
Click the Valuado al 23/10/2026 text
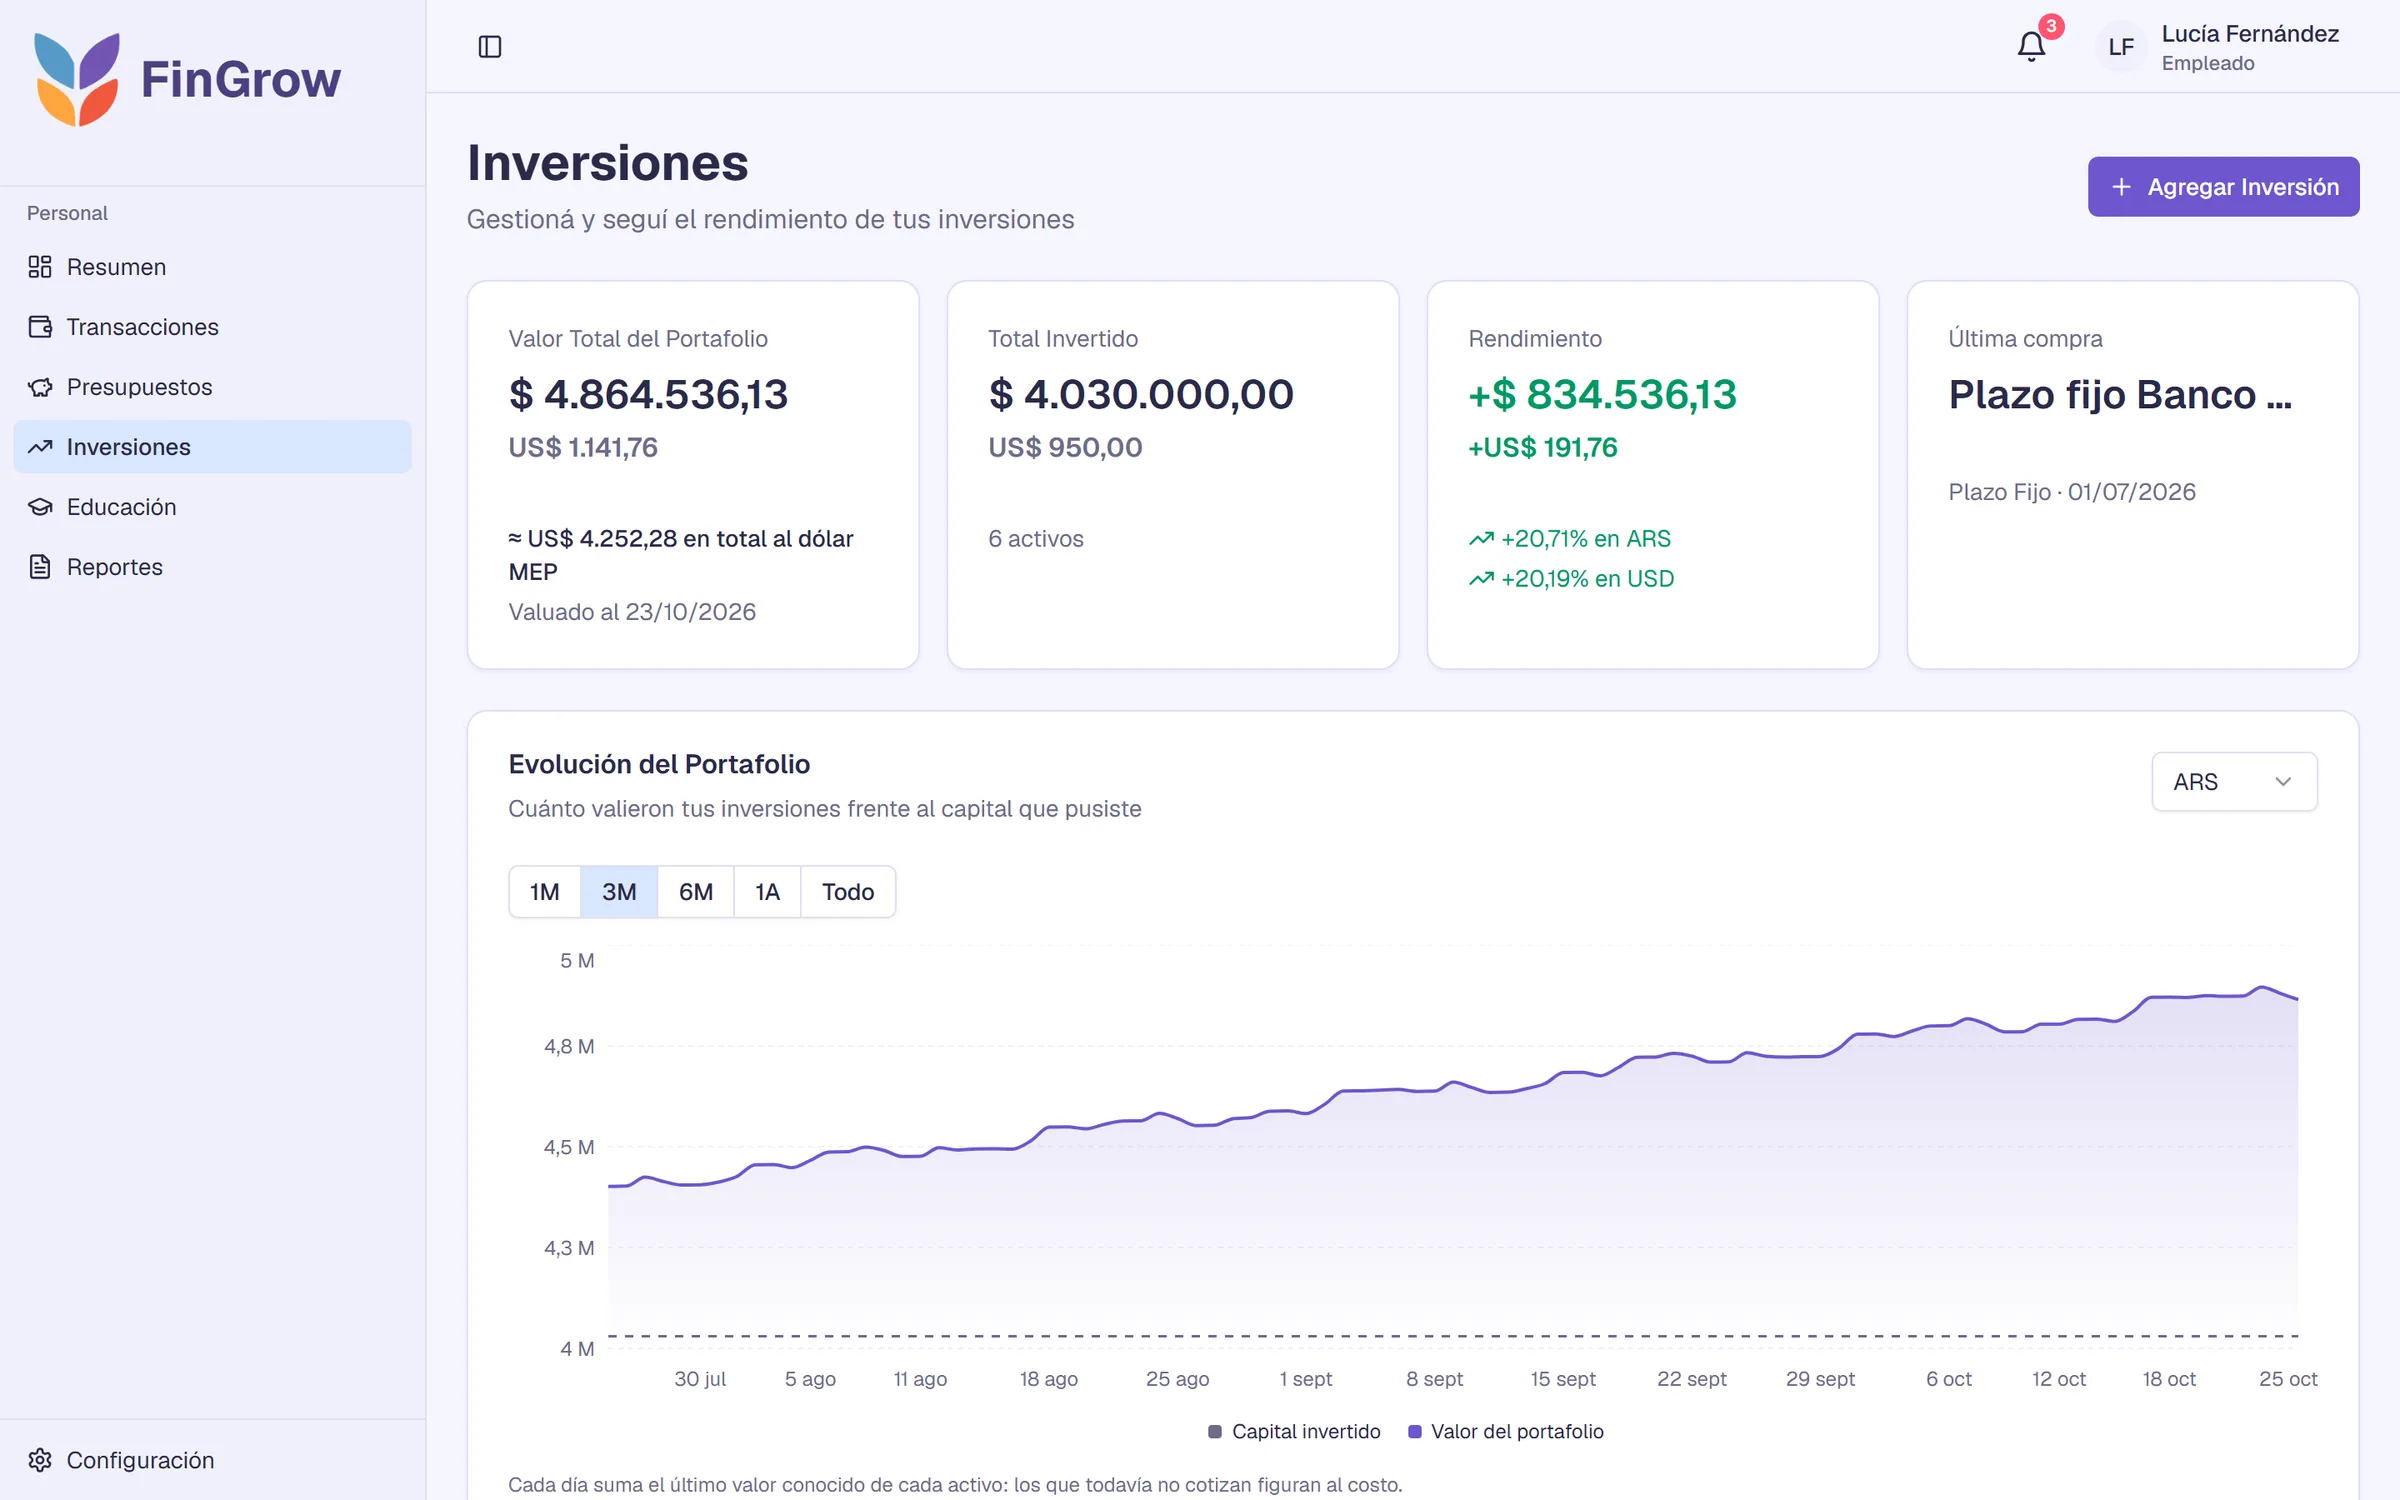632,612
